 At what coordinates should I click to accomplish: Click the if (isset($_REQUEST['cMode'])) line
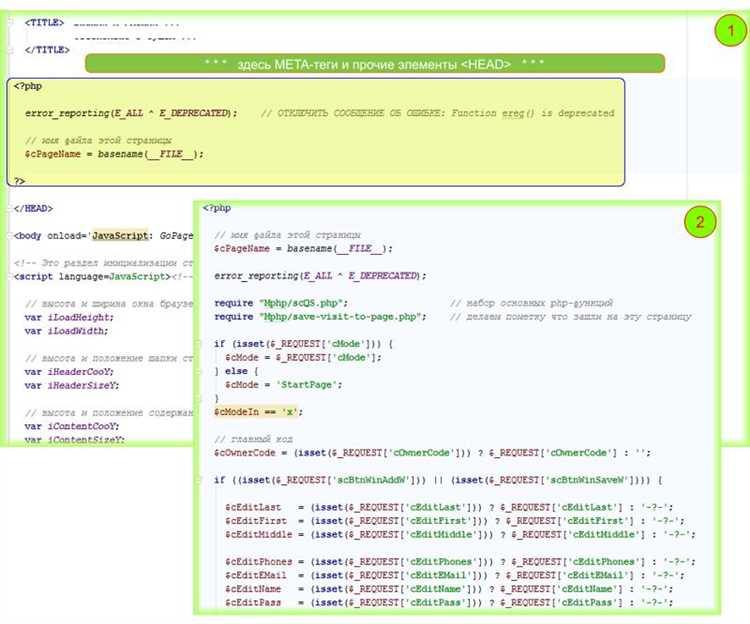coord(303,344)
